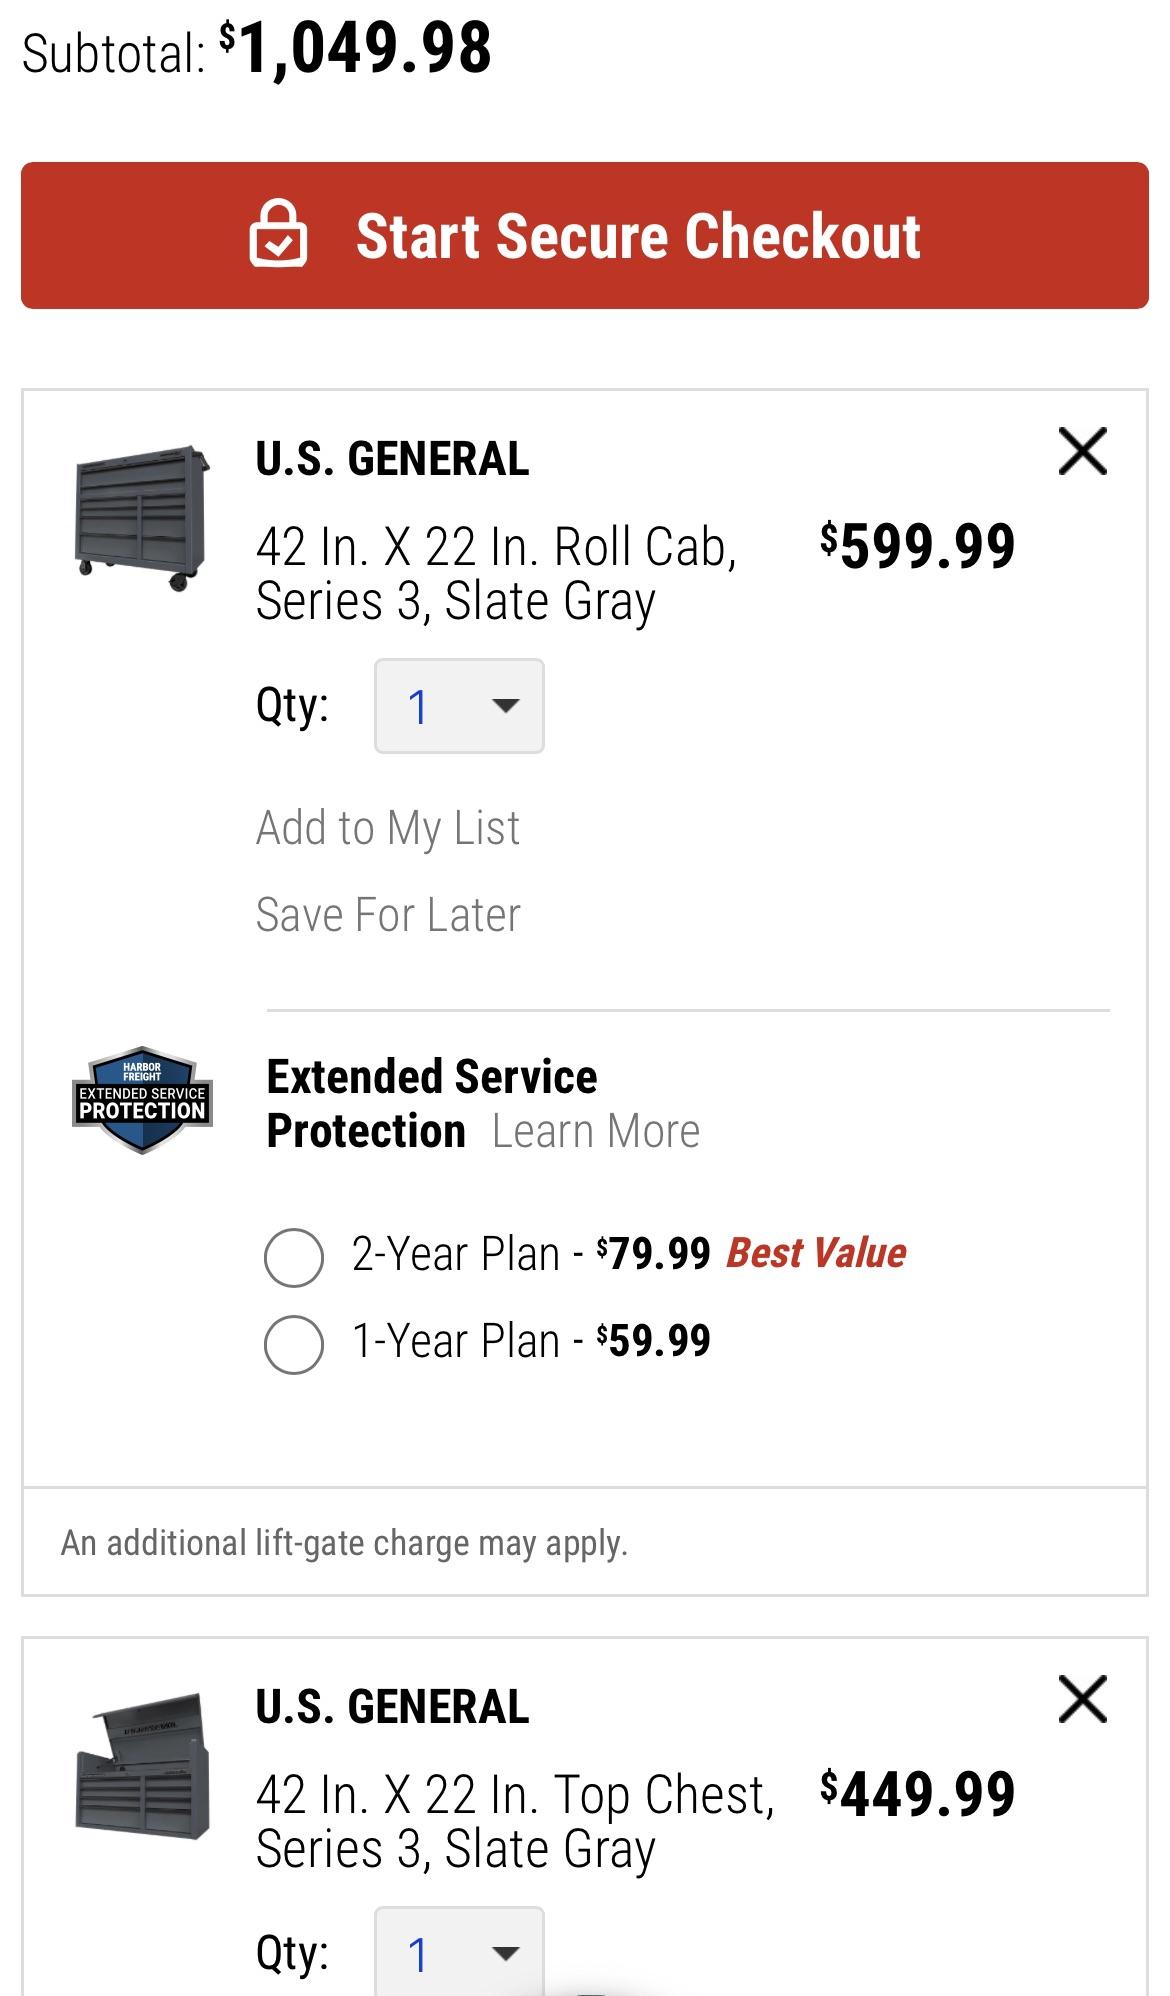Add the Roll Cab to My List
The image size is (1170, 1996).
pos(388,827)
